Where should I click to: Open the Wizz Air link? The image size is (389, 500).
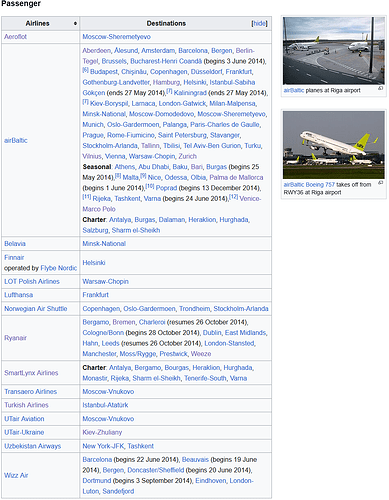point(16,475)
